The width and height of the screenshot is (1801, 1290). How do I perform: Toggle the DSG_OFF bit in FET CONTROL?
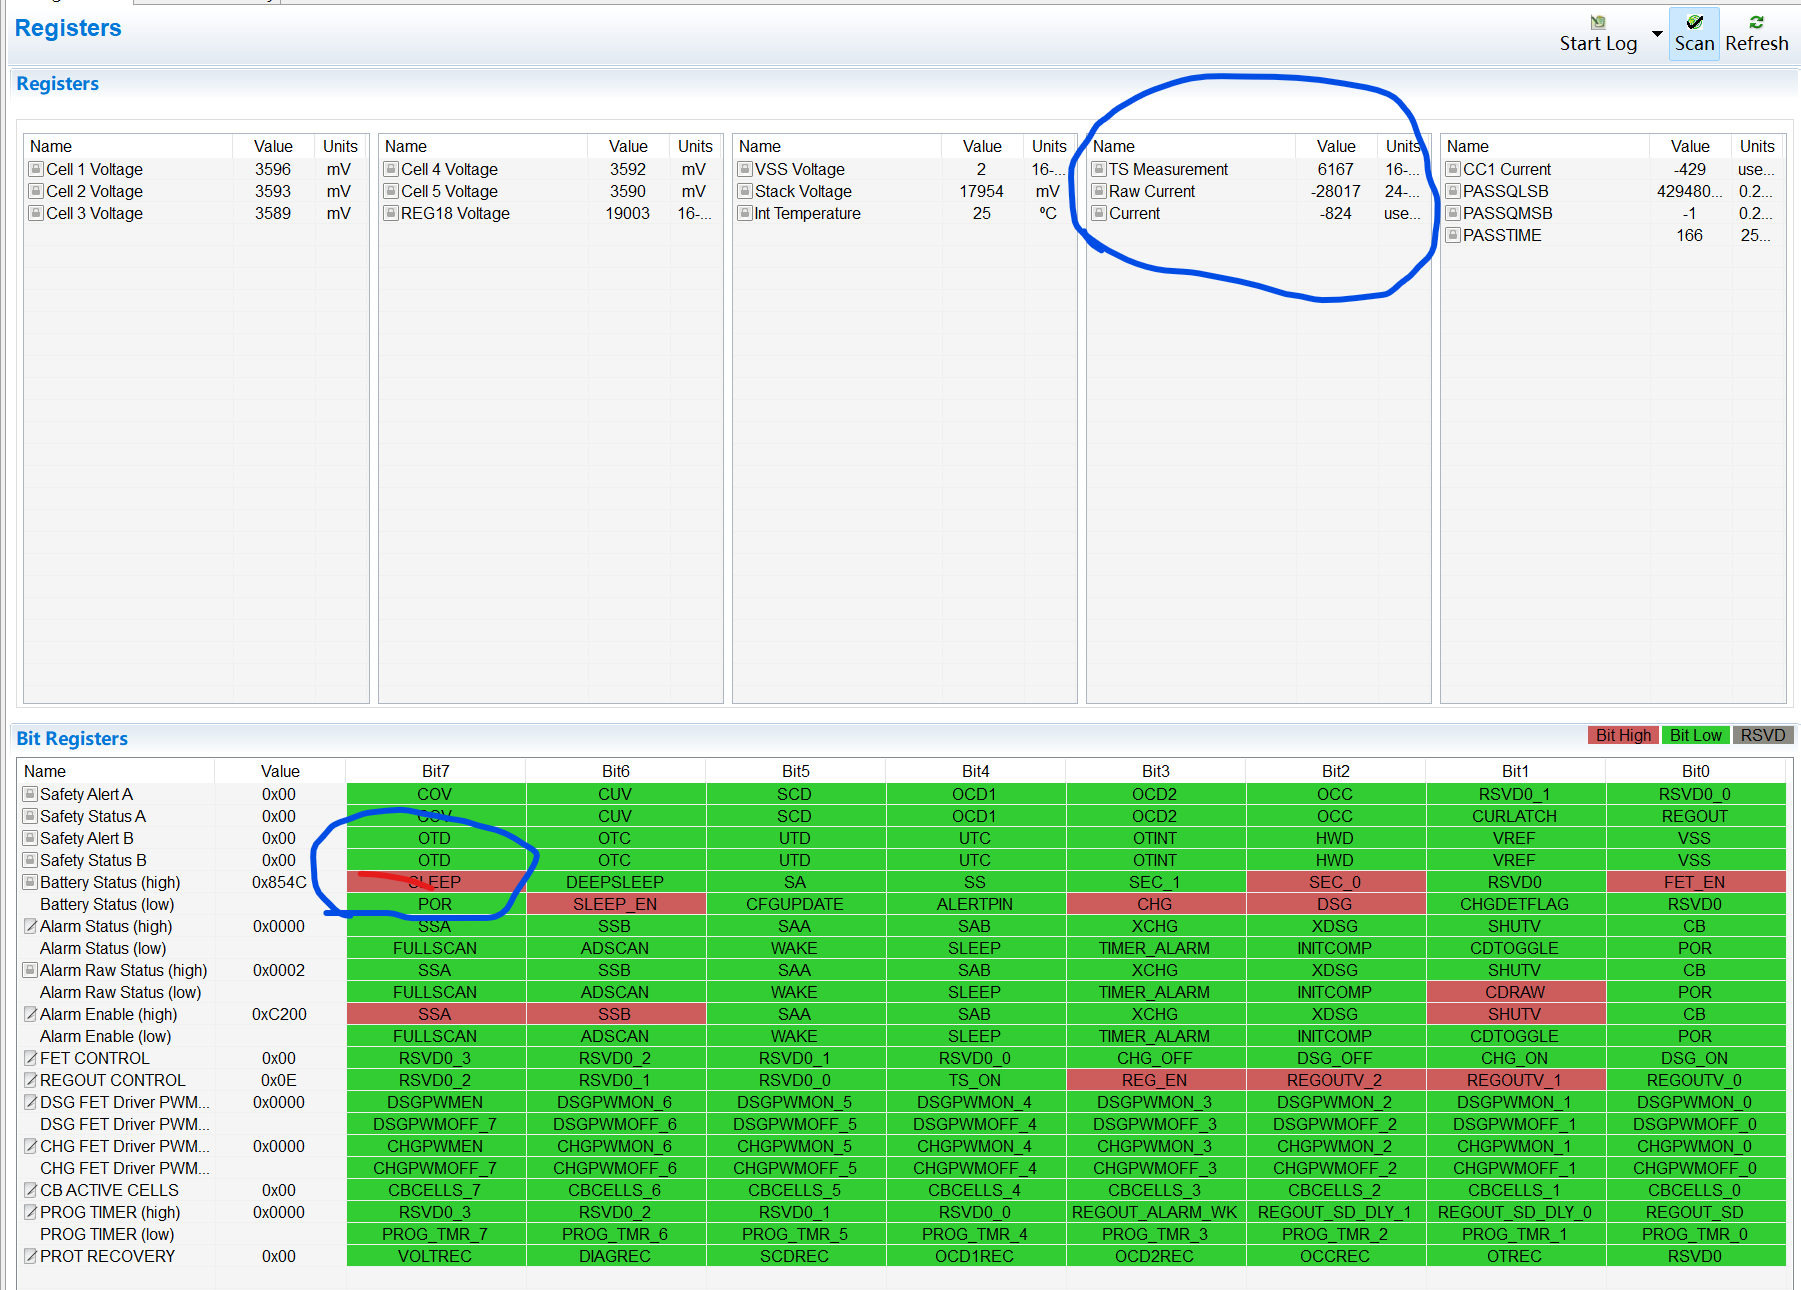(x=1335, y=1058)
